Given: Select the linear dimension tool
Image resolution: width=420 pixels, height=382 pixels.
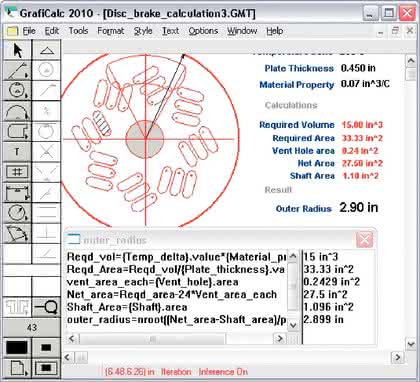Looking at the screenshot, I should [x=17, y=193].
